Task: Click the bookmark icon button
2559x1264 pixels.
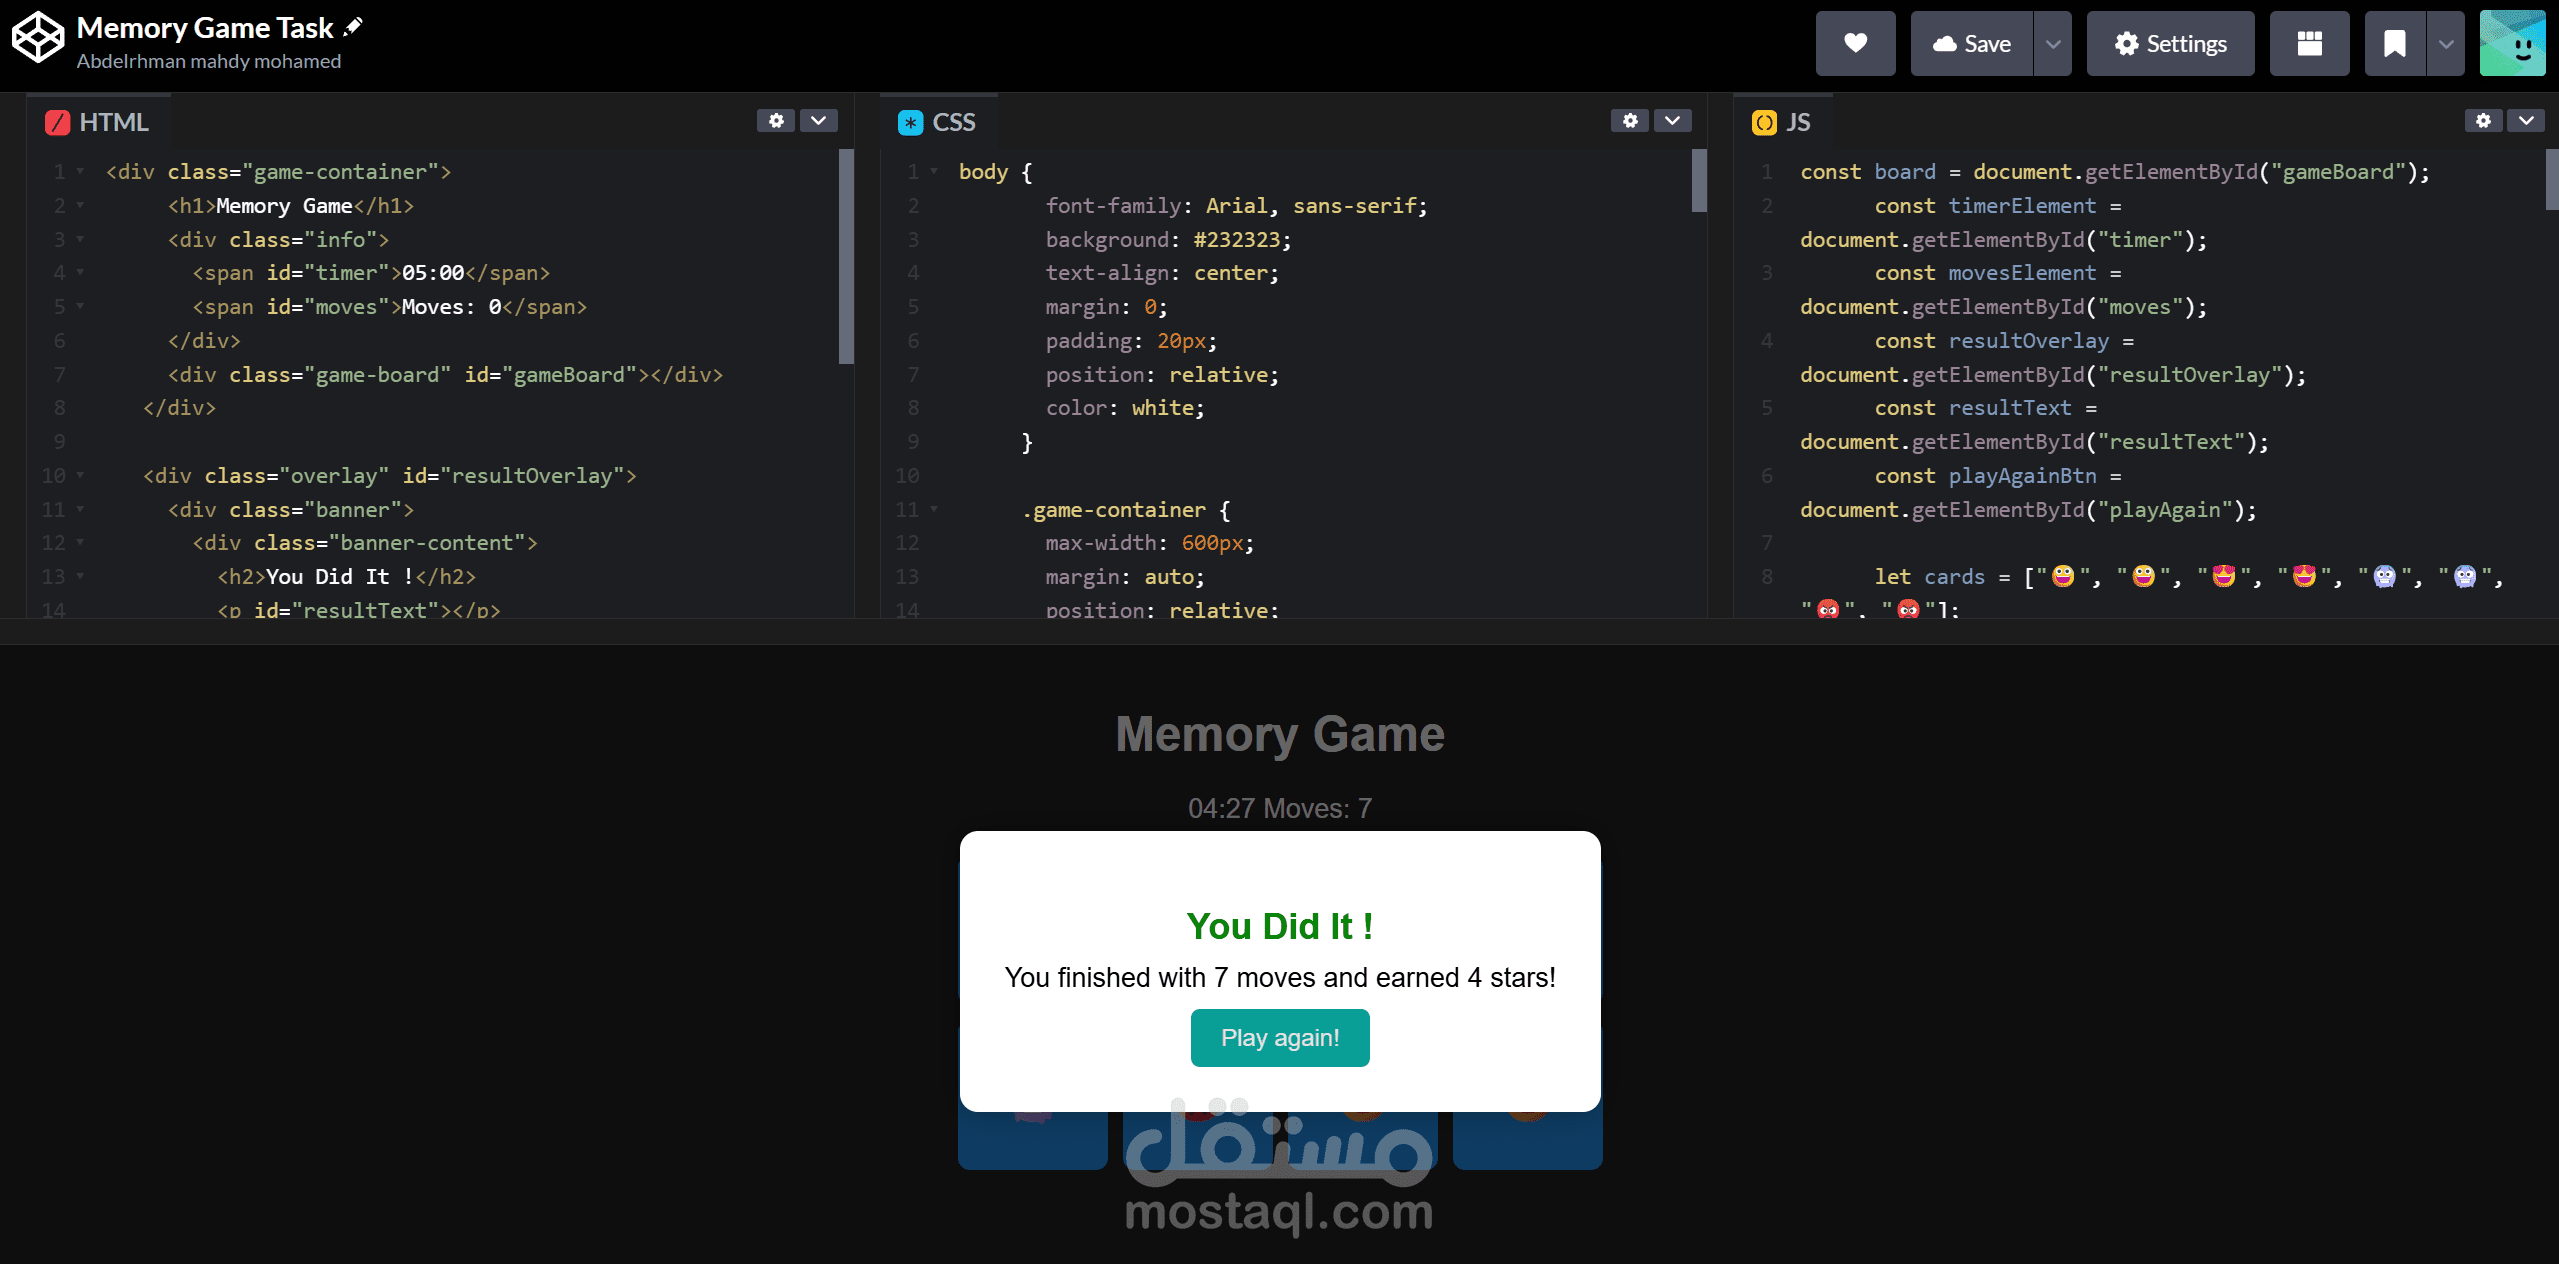Action: click(x=2394, y=43)
